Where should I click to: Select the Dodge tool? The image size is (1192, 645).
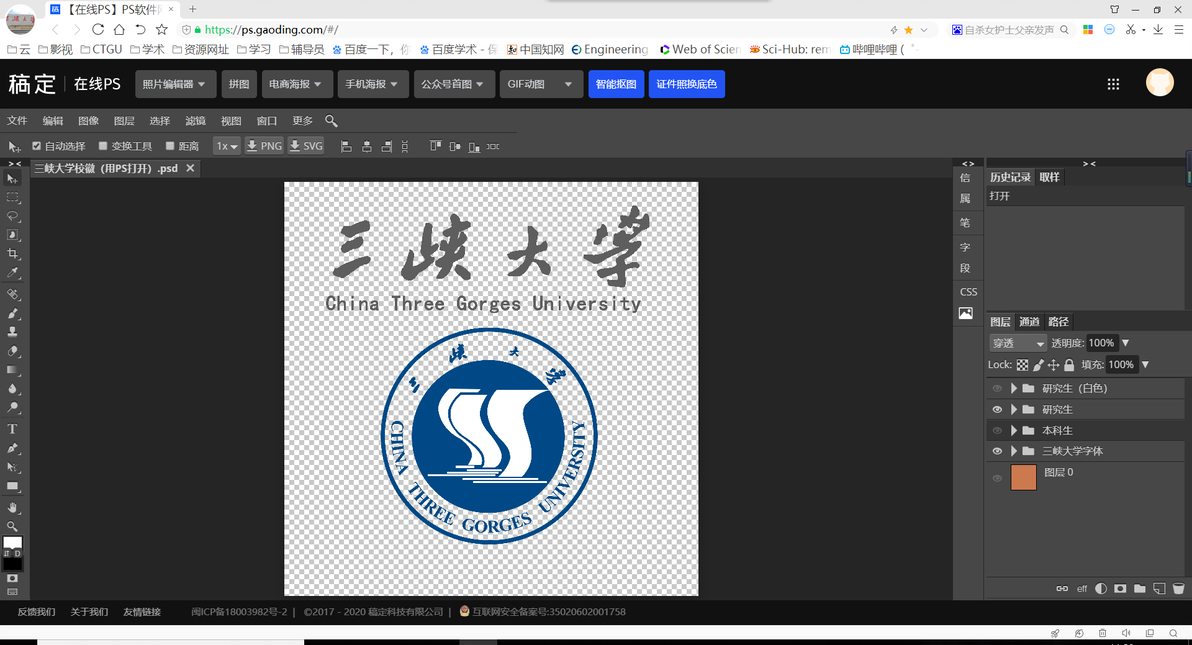point(12,408)
